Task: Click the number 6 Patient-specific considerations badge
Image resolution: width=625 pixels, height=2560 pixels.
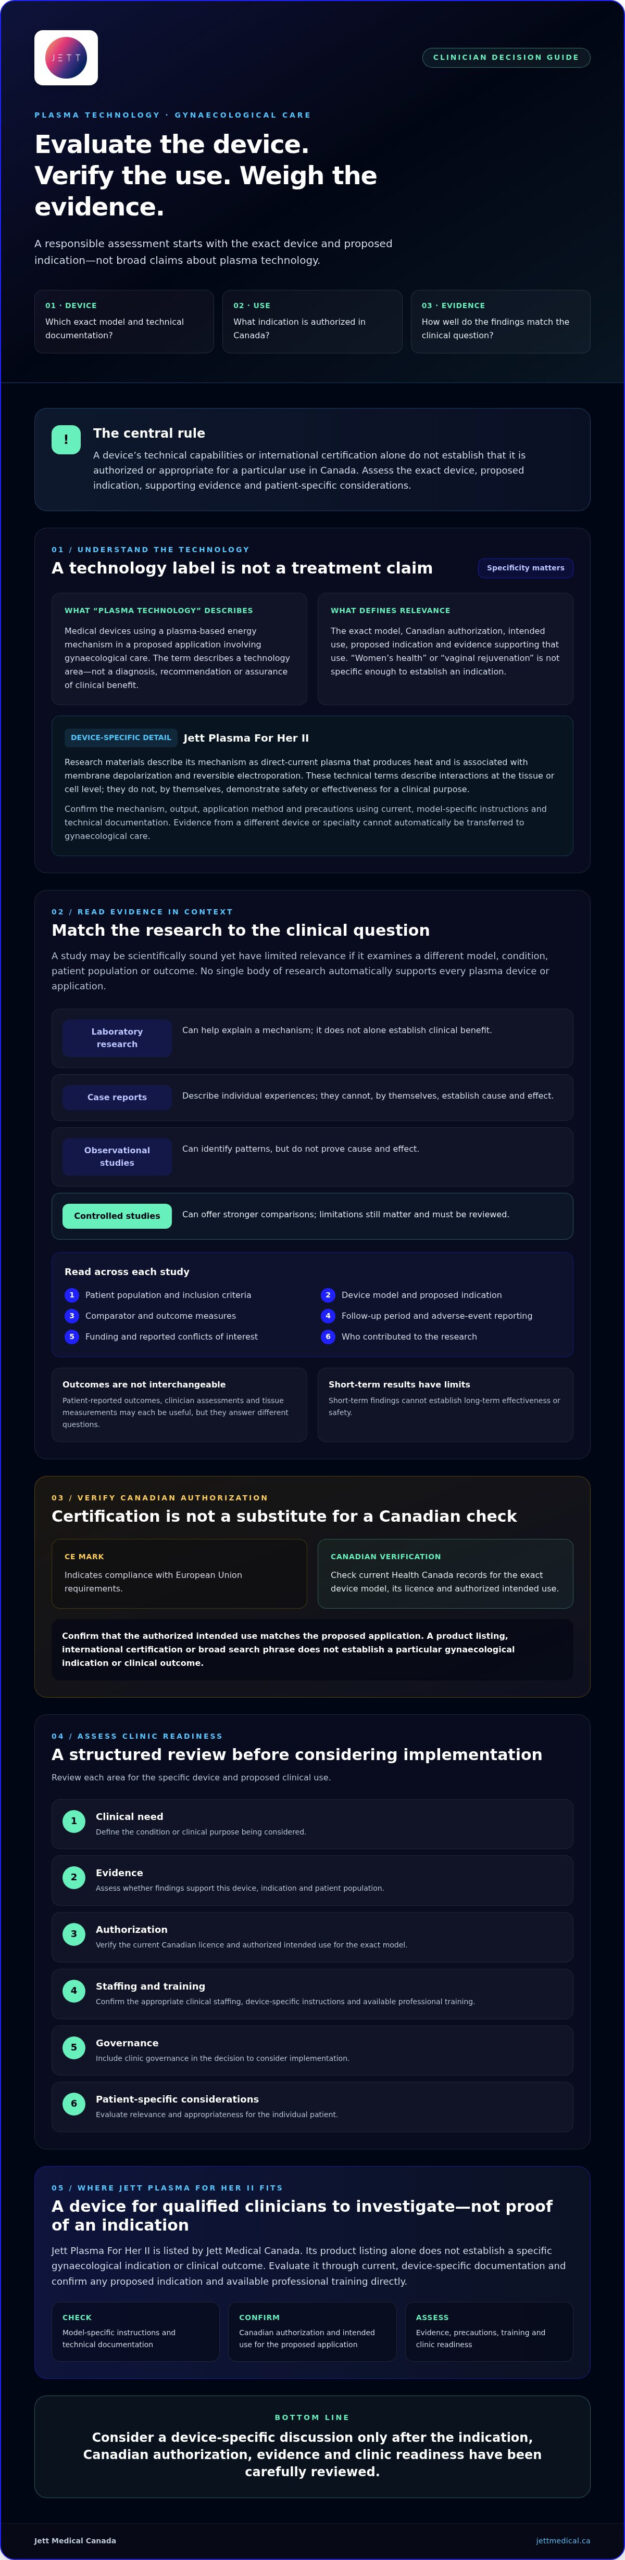Action: (x=74, y=2103)
